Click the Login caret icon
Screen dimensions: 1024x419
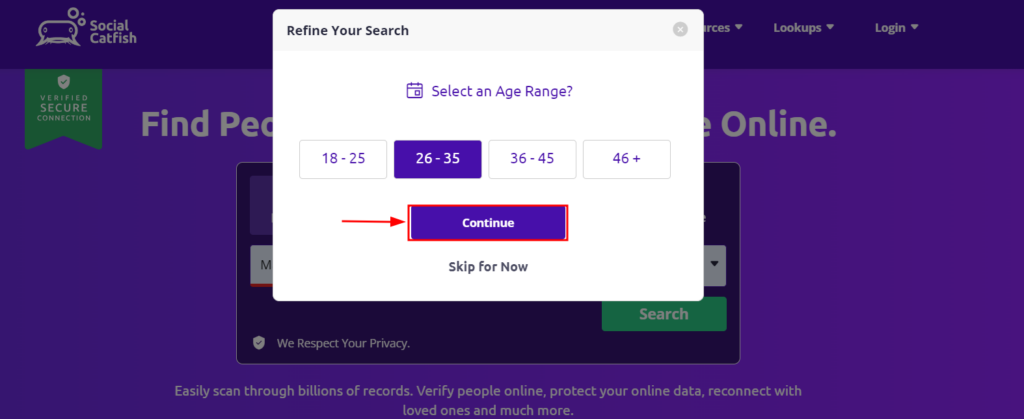click(x=914, y=27)
